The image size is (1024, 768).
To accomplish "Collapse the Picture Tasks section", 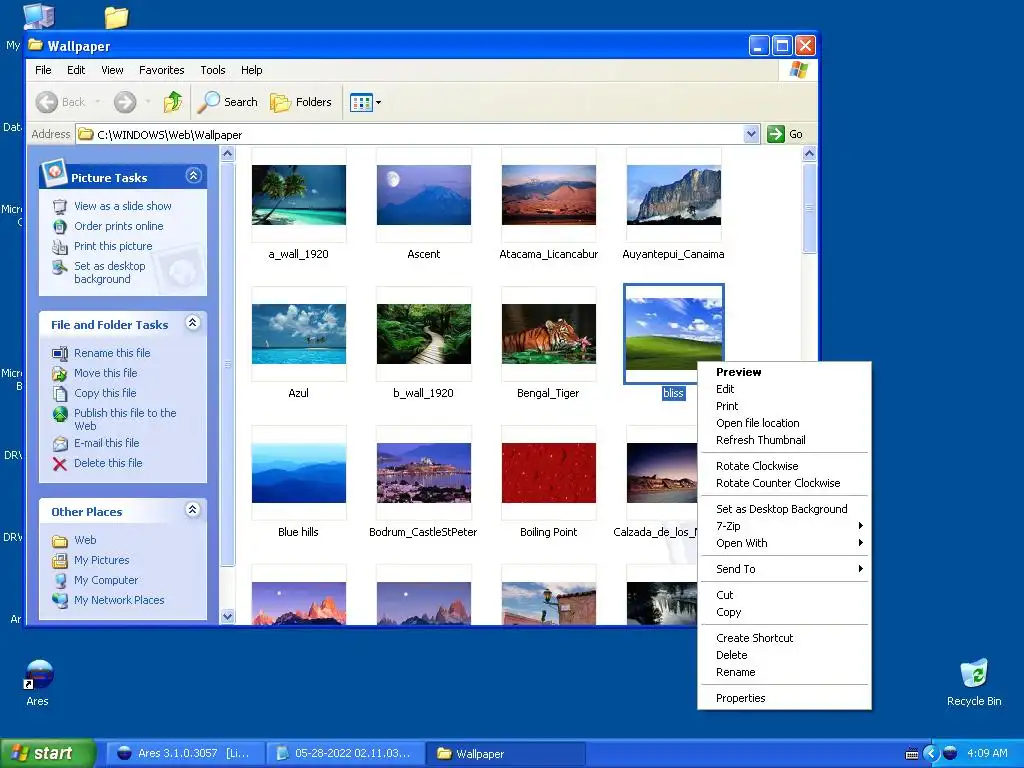I will tap(193, 176).
